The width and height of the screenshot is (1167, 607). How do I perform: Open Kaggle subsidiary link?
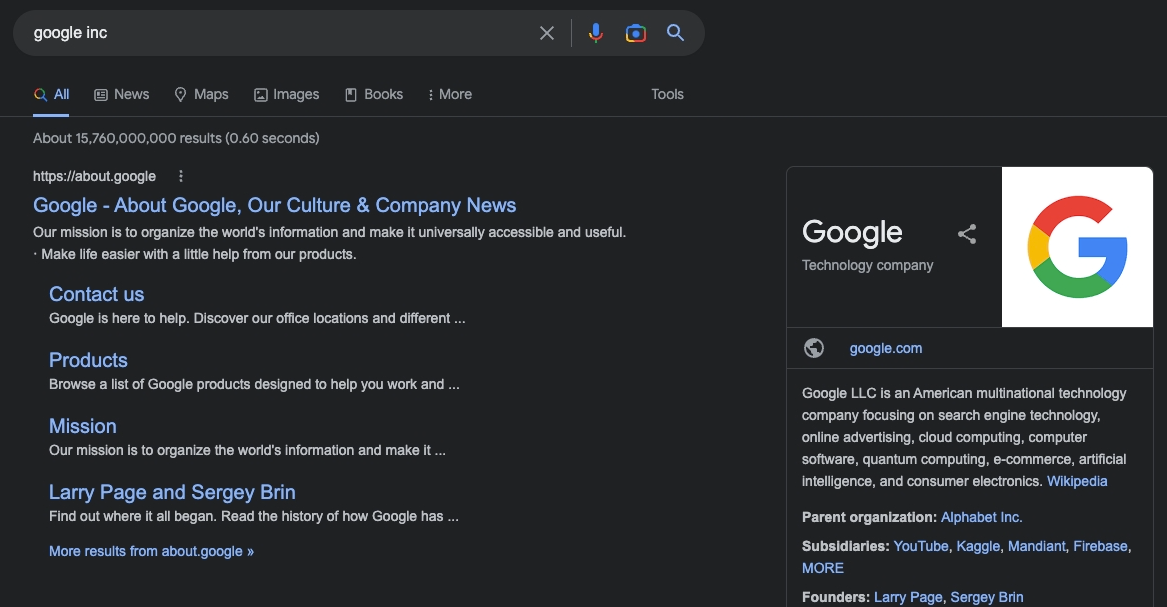click(x=978, y=546)
